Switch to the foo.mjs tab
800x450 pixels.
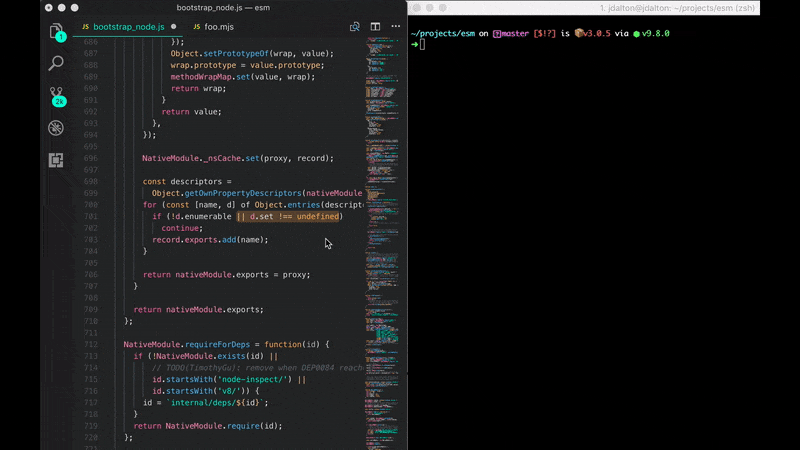click(218, 27)
